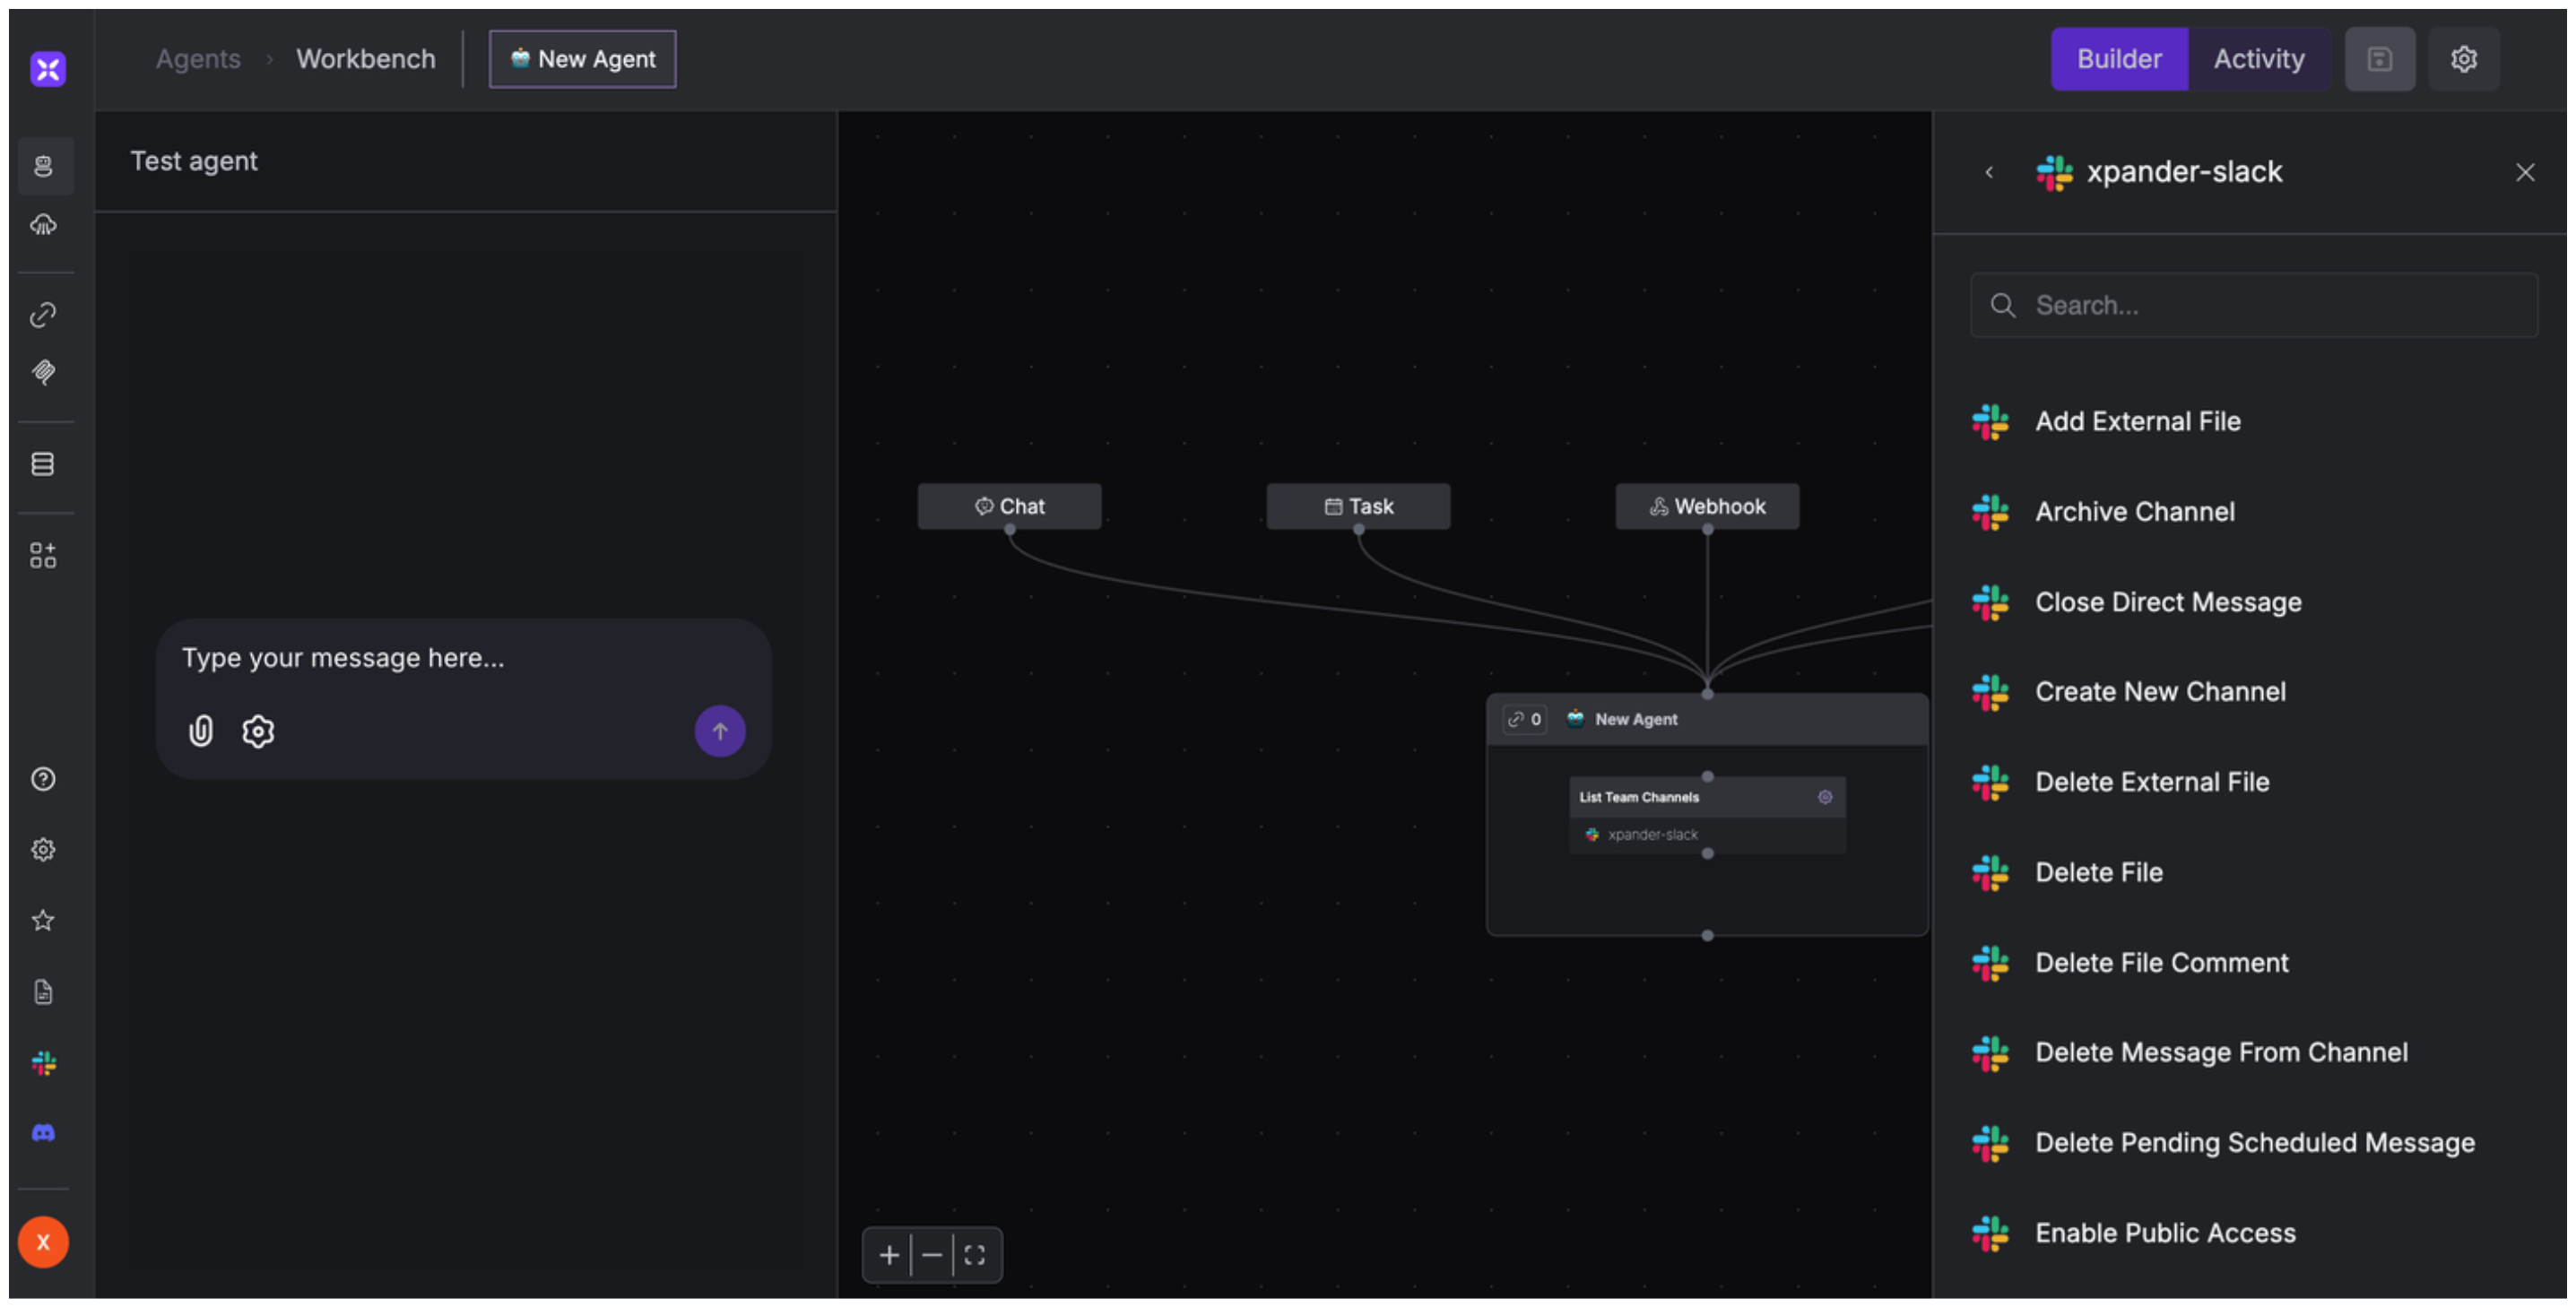Click the New Agent name button
Screen dimensions: 2576x1307
point(582,59)
